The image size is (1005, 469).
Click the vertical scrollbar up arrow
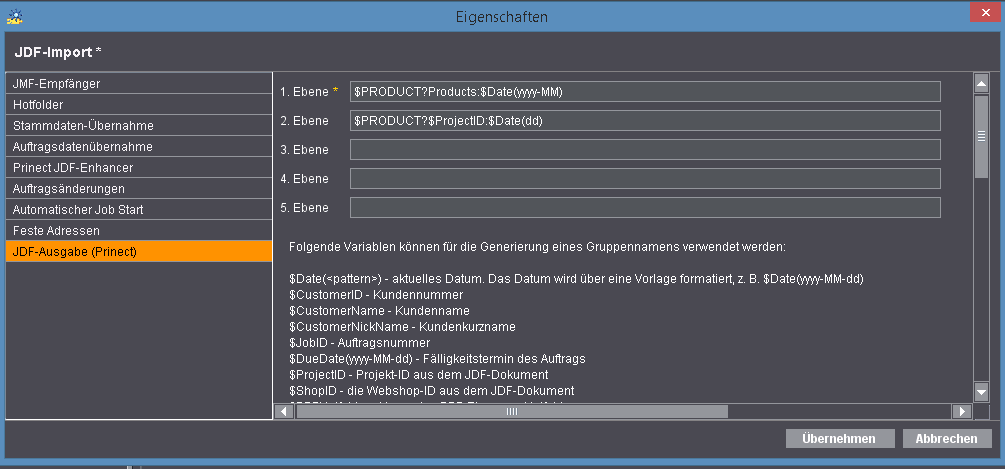(981, 83)
